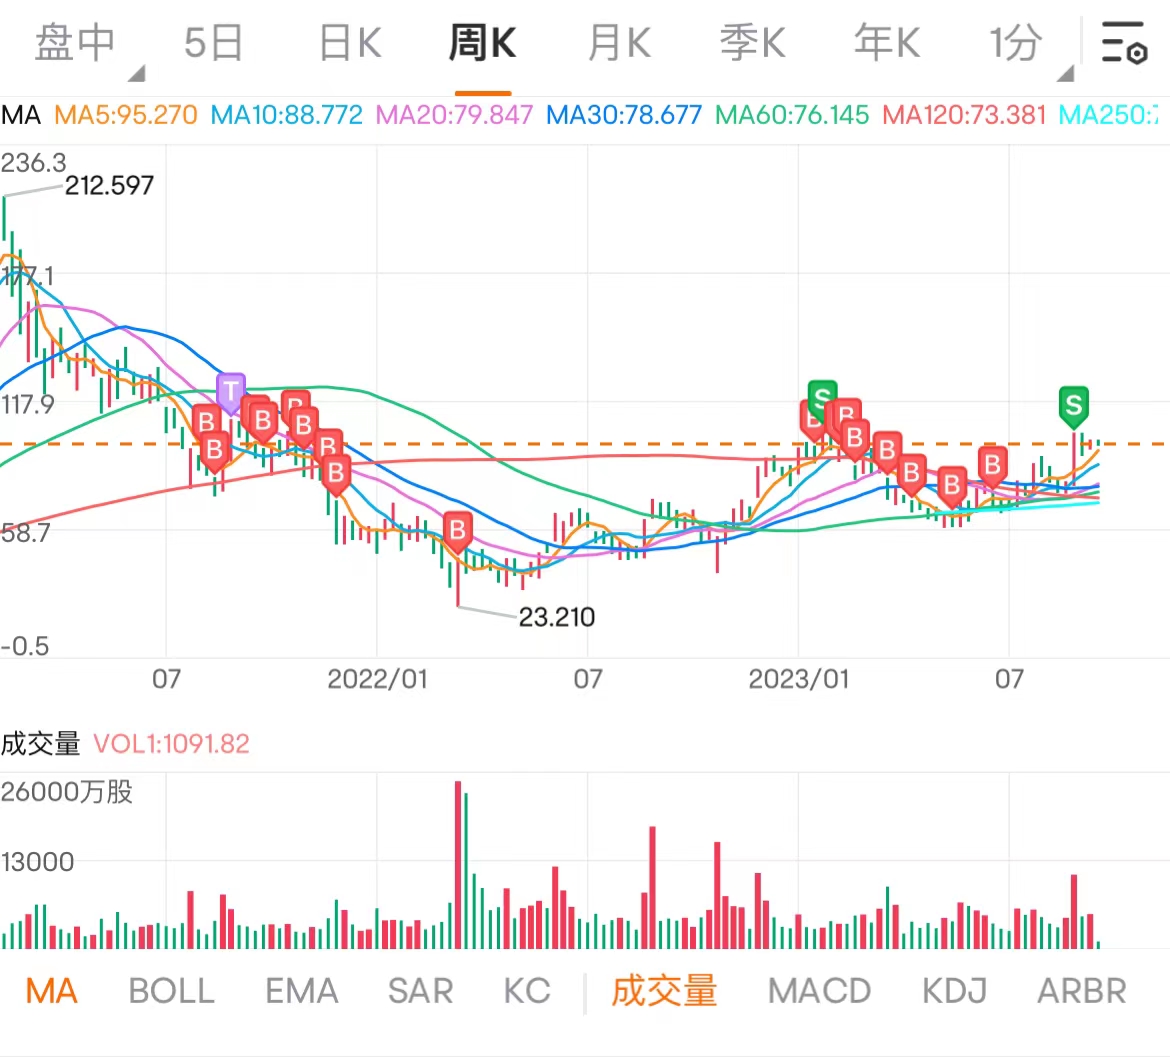This screenshot has height=1057, width=1170.
Task: Tap the B marker nearest 07 2023 gridline
Action: coord(992,466)
